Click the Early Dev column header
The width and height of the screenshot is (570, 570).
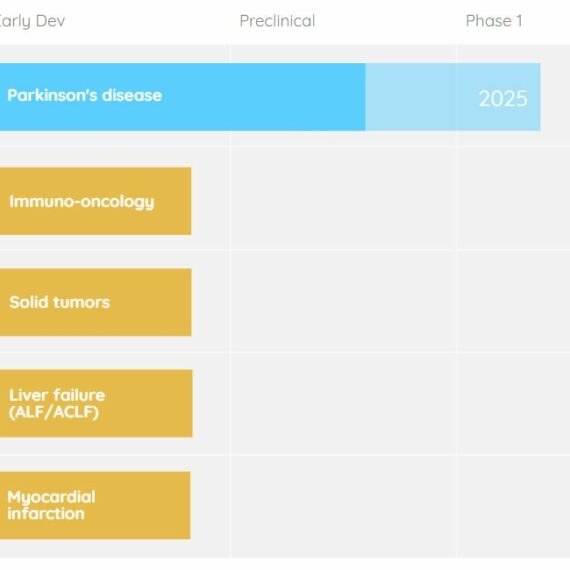pyautogui.click(x=32, y=21)
